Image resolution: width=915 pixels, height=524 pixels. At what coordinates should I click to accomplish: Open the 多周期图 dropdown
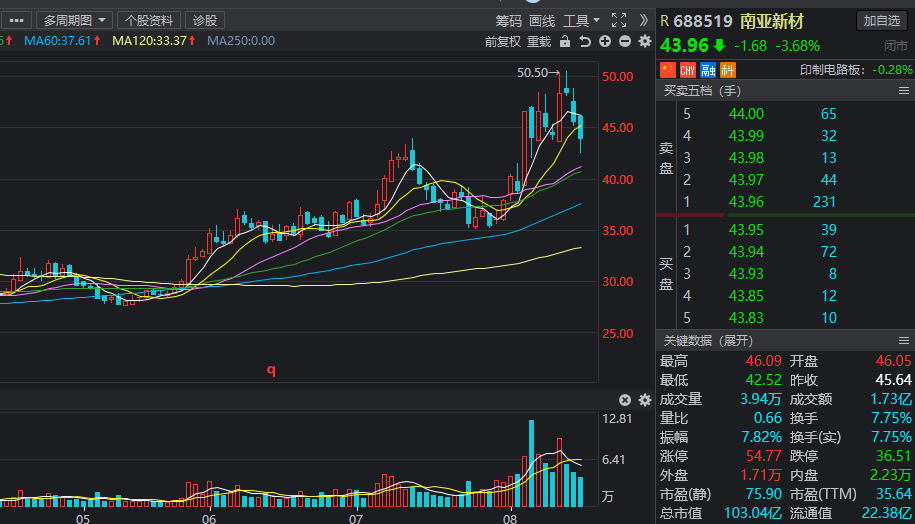click(x=74, y=20)
